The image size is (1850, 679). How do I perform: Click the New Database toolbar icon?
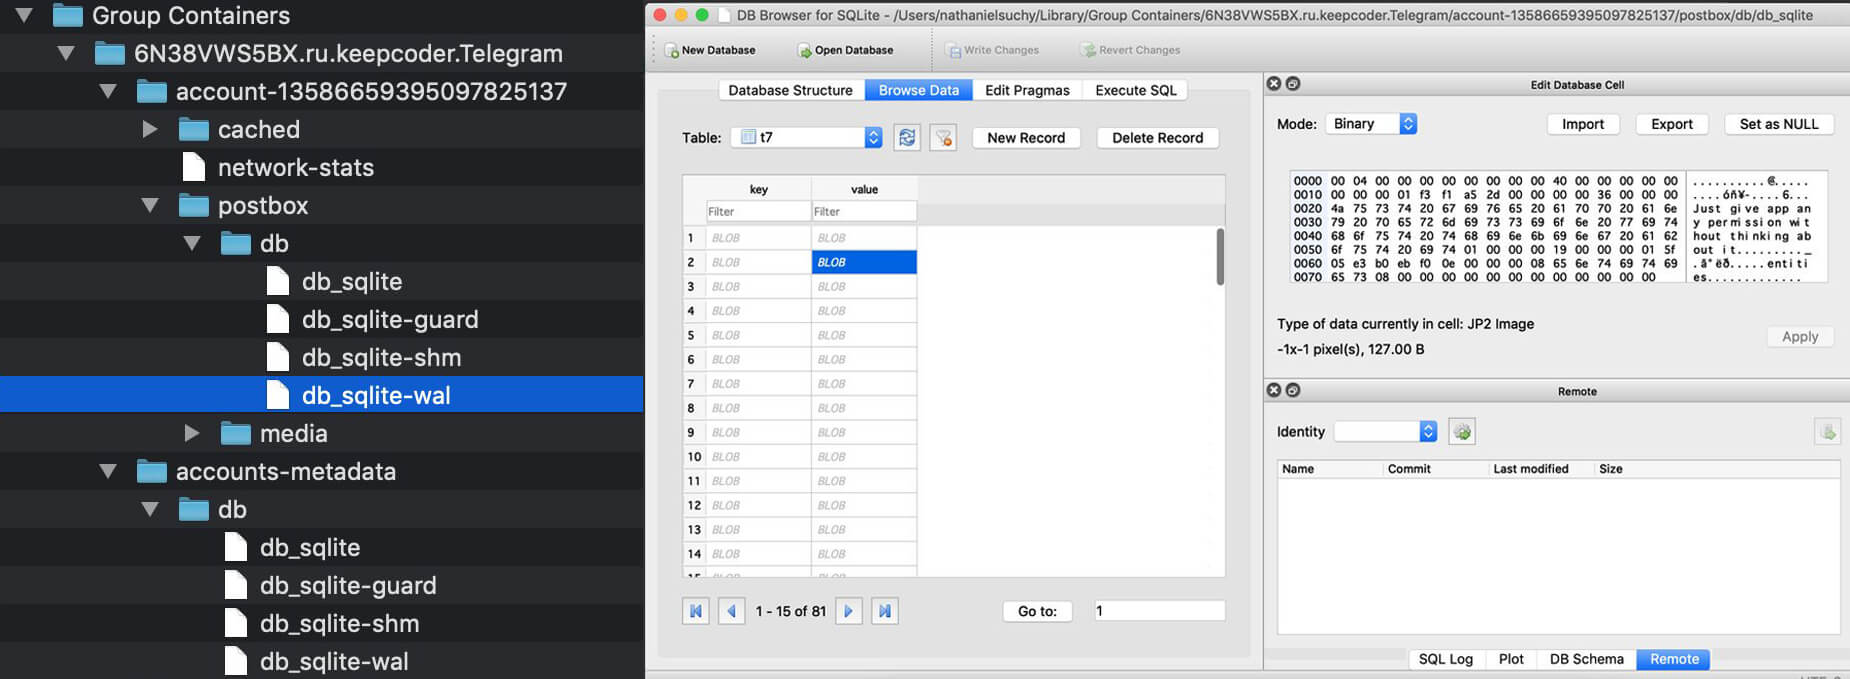click(672, 50)
